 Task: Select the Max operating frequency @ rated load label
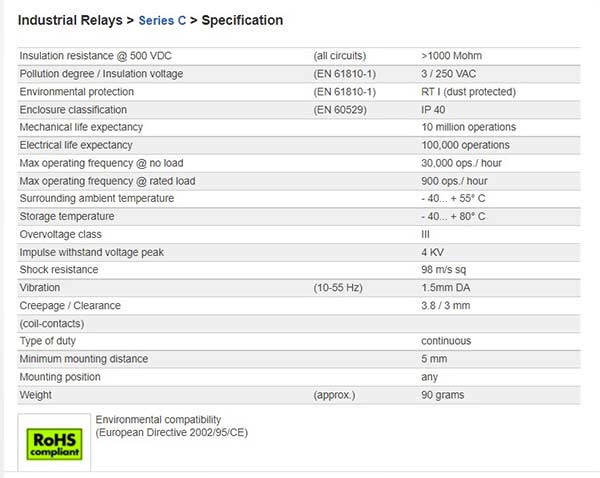107,181
